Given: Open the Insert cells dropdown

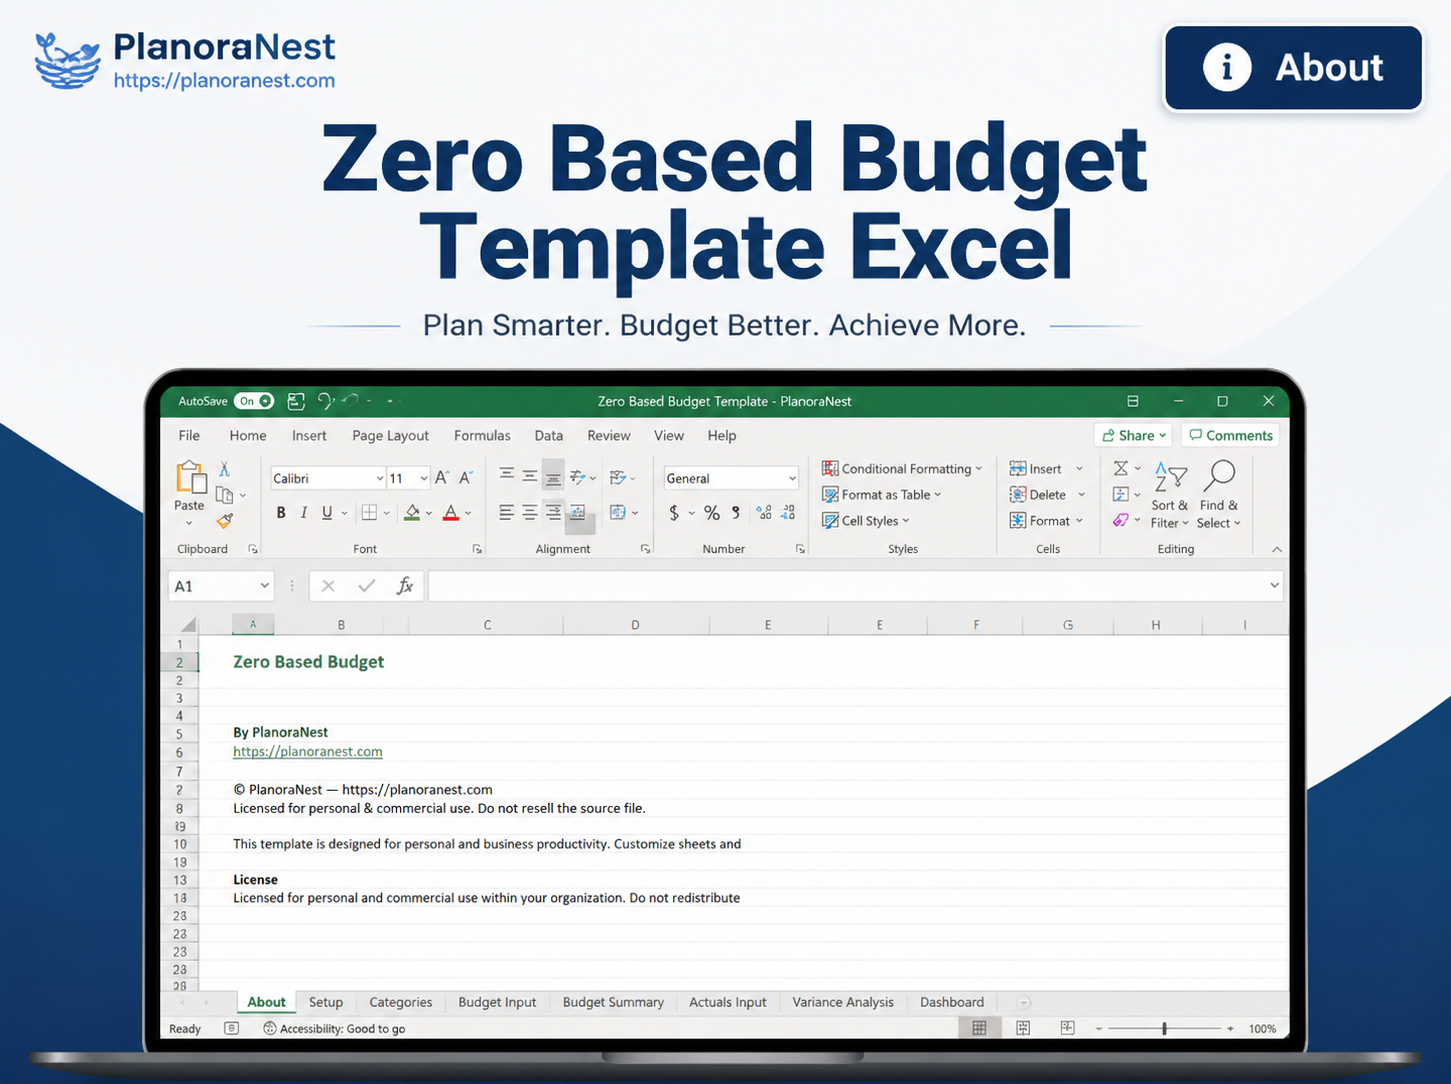Looking at the screenshot, I should click(x=1080, y=469).
